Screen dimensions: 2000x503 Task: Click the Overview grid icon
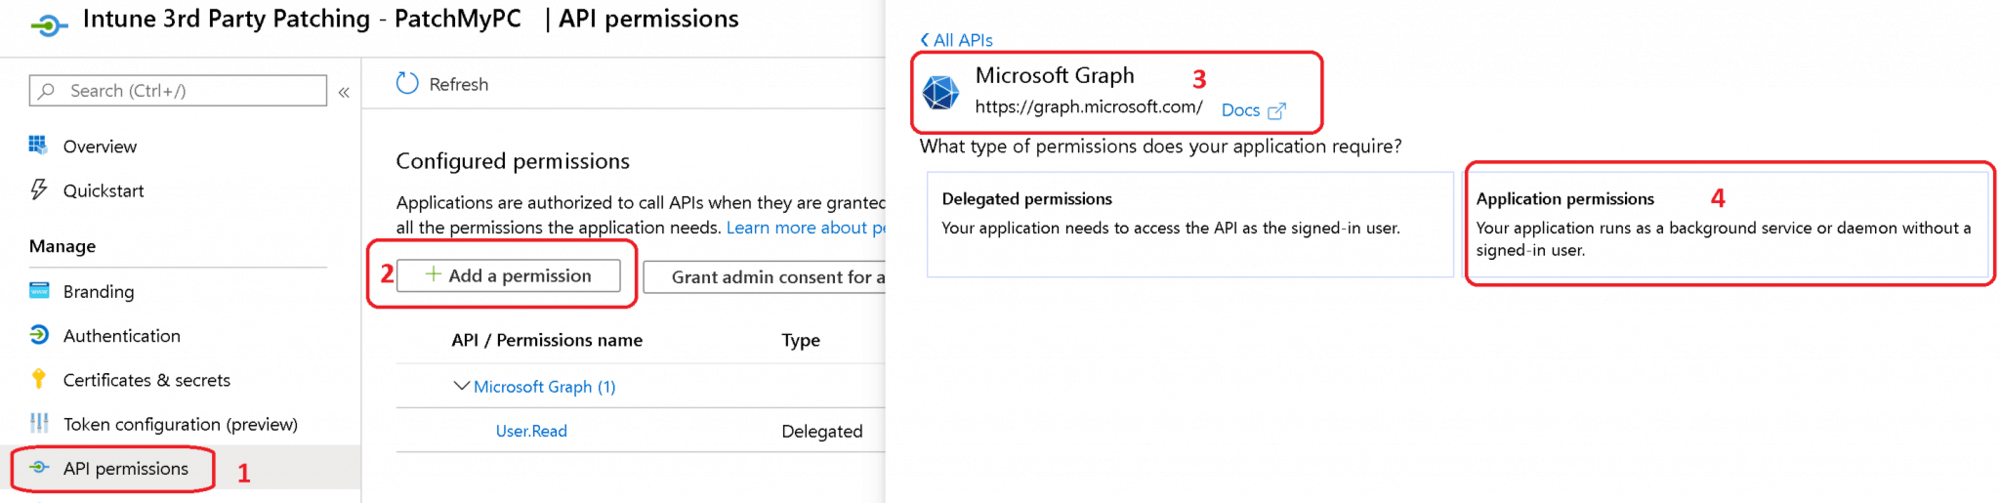pos(38,145)
